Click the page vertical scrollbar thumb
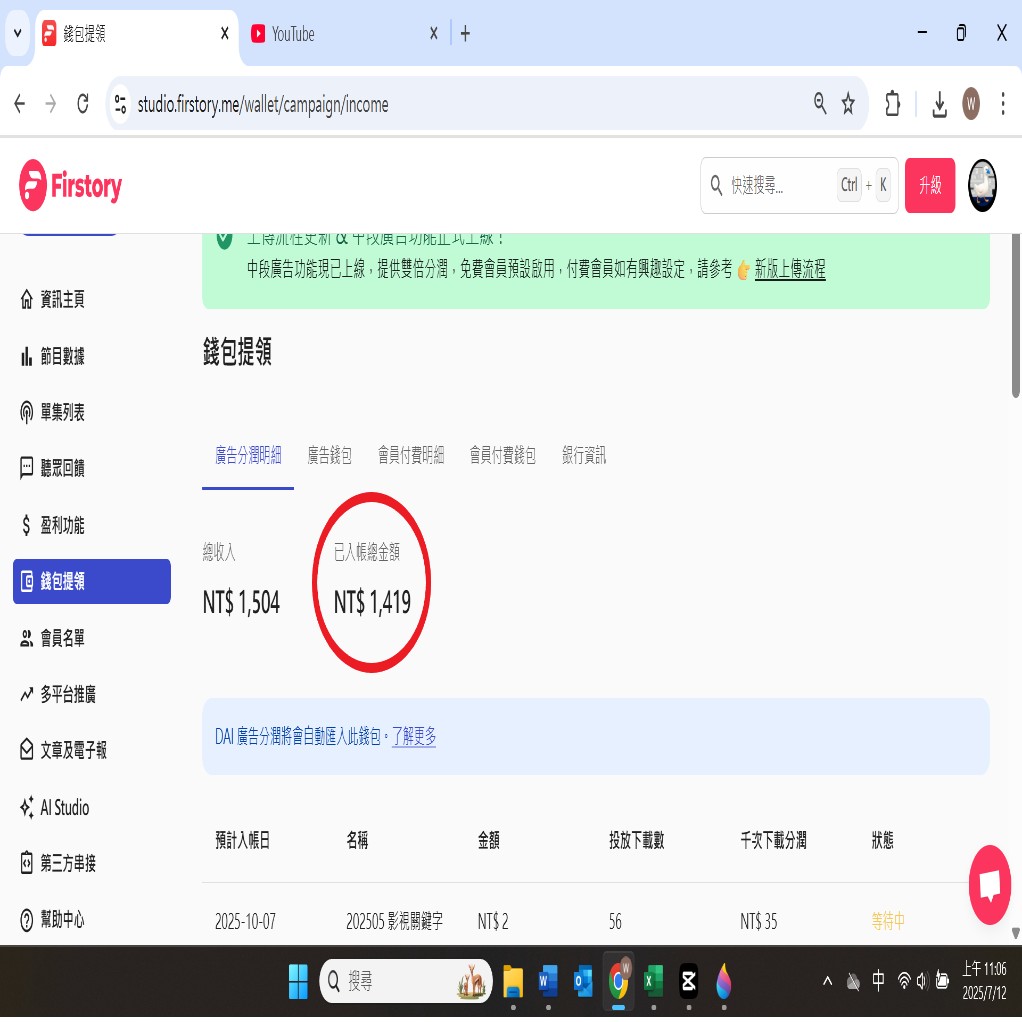The image size is (1022, 1022). pos(1015,315)
